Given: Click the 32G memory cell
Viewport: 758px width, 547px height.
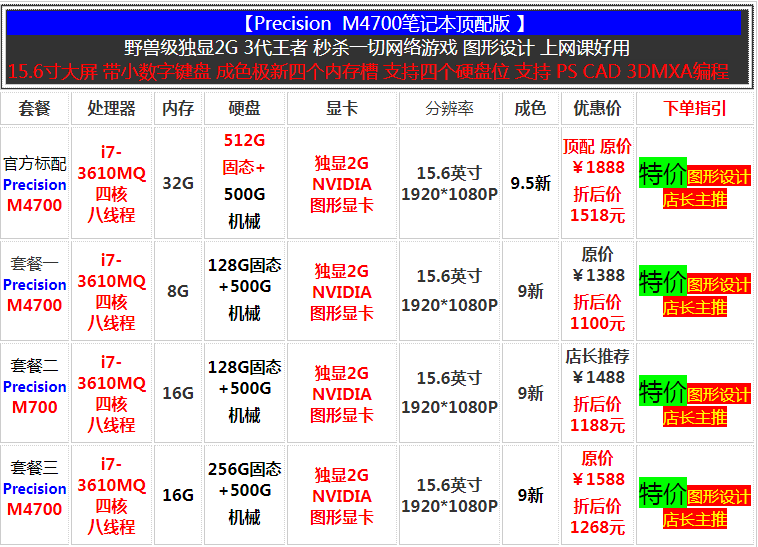Looking at the screenshot, I should click(x=178, y=183).
